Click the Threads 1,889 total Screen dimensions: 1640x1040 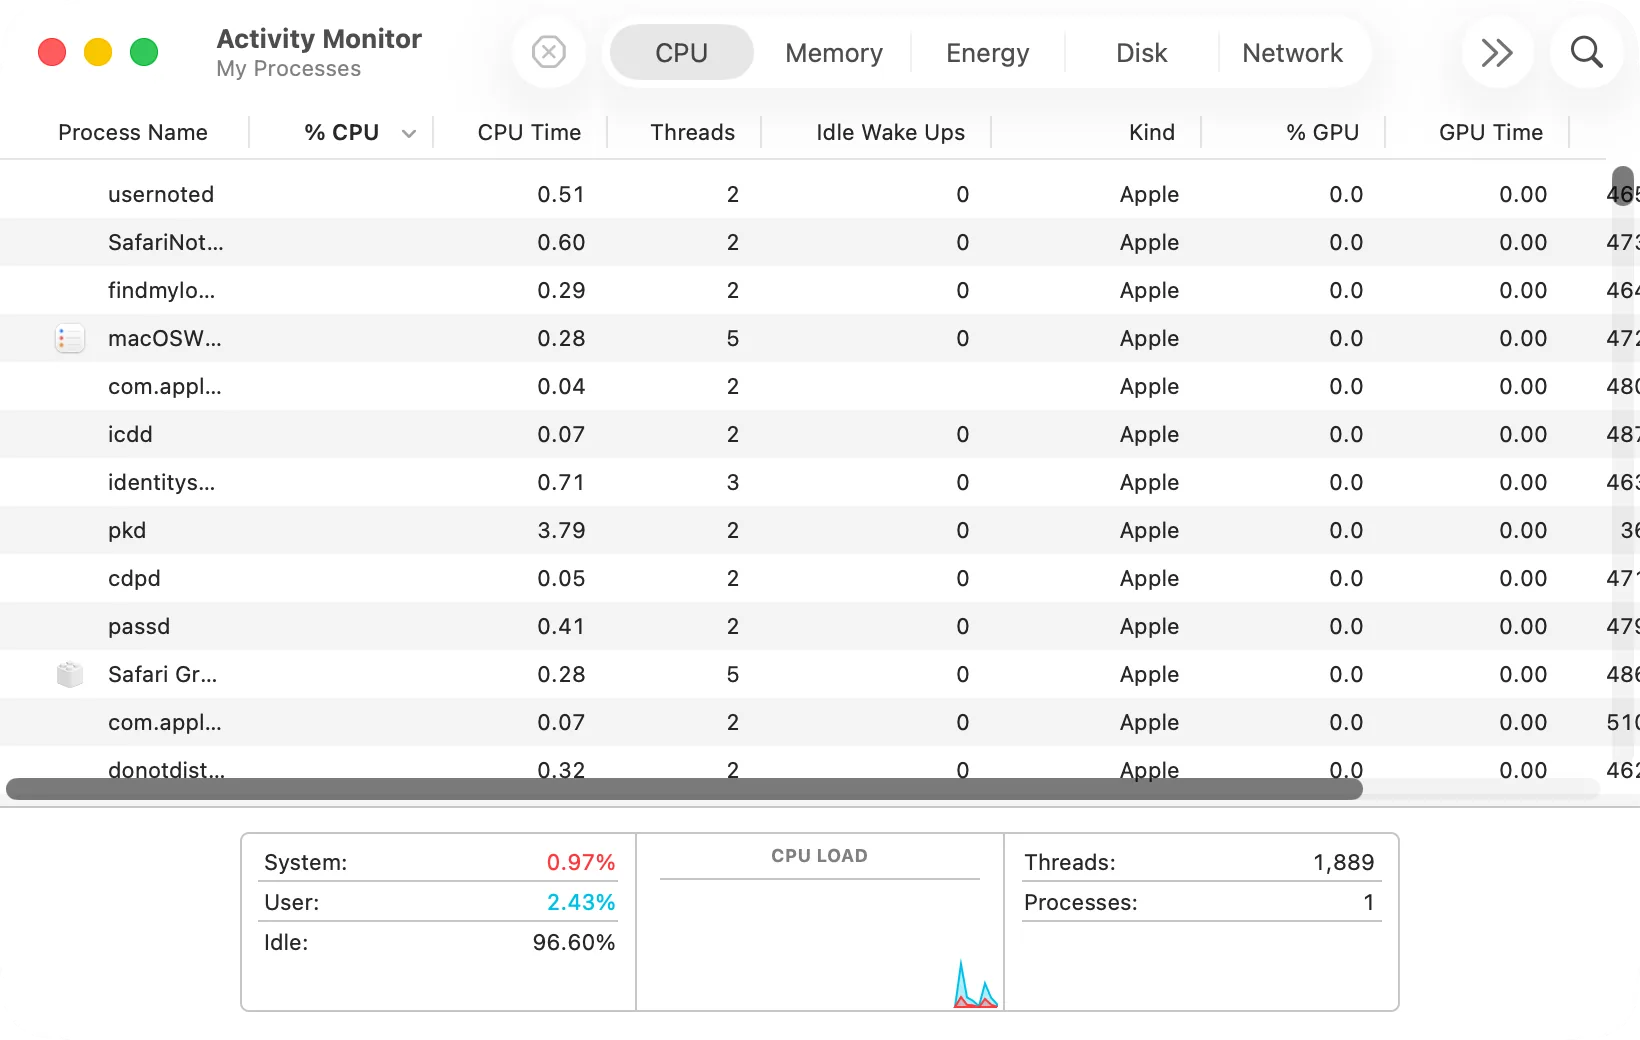(x=1344, y=862)
